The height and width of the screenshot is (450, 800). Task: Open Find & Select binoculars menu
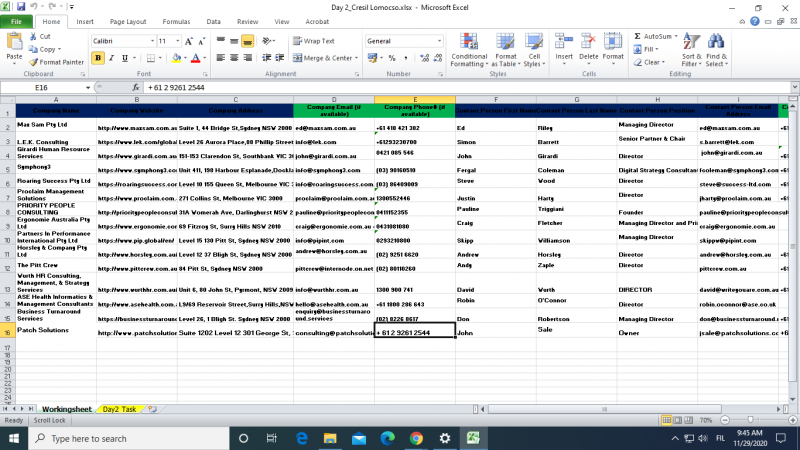click(x=716, y=49)
